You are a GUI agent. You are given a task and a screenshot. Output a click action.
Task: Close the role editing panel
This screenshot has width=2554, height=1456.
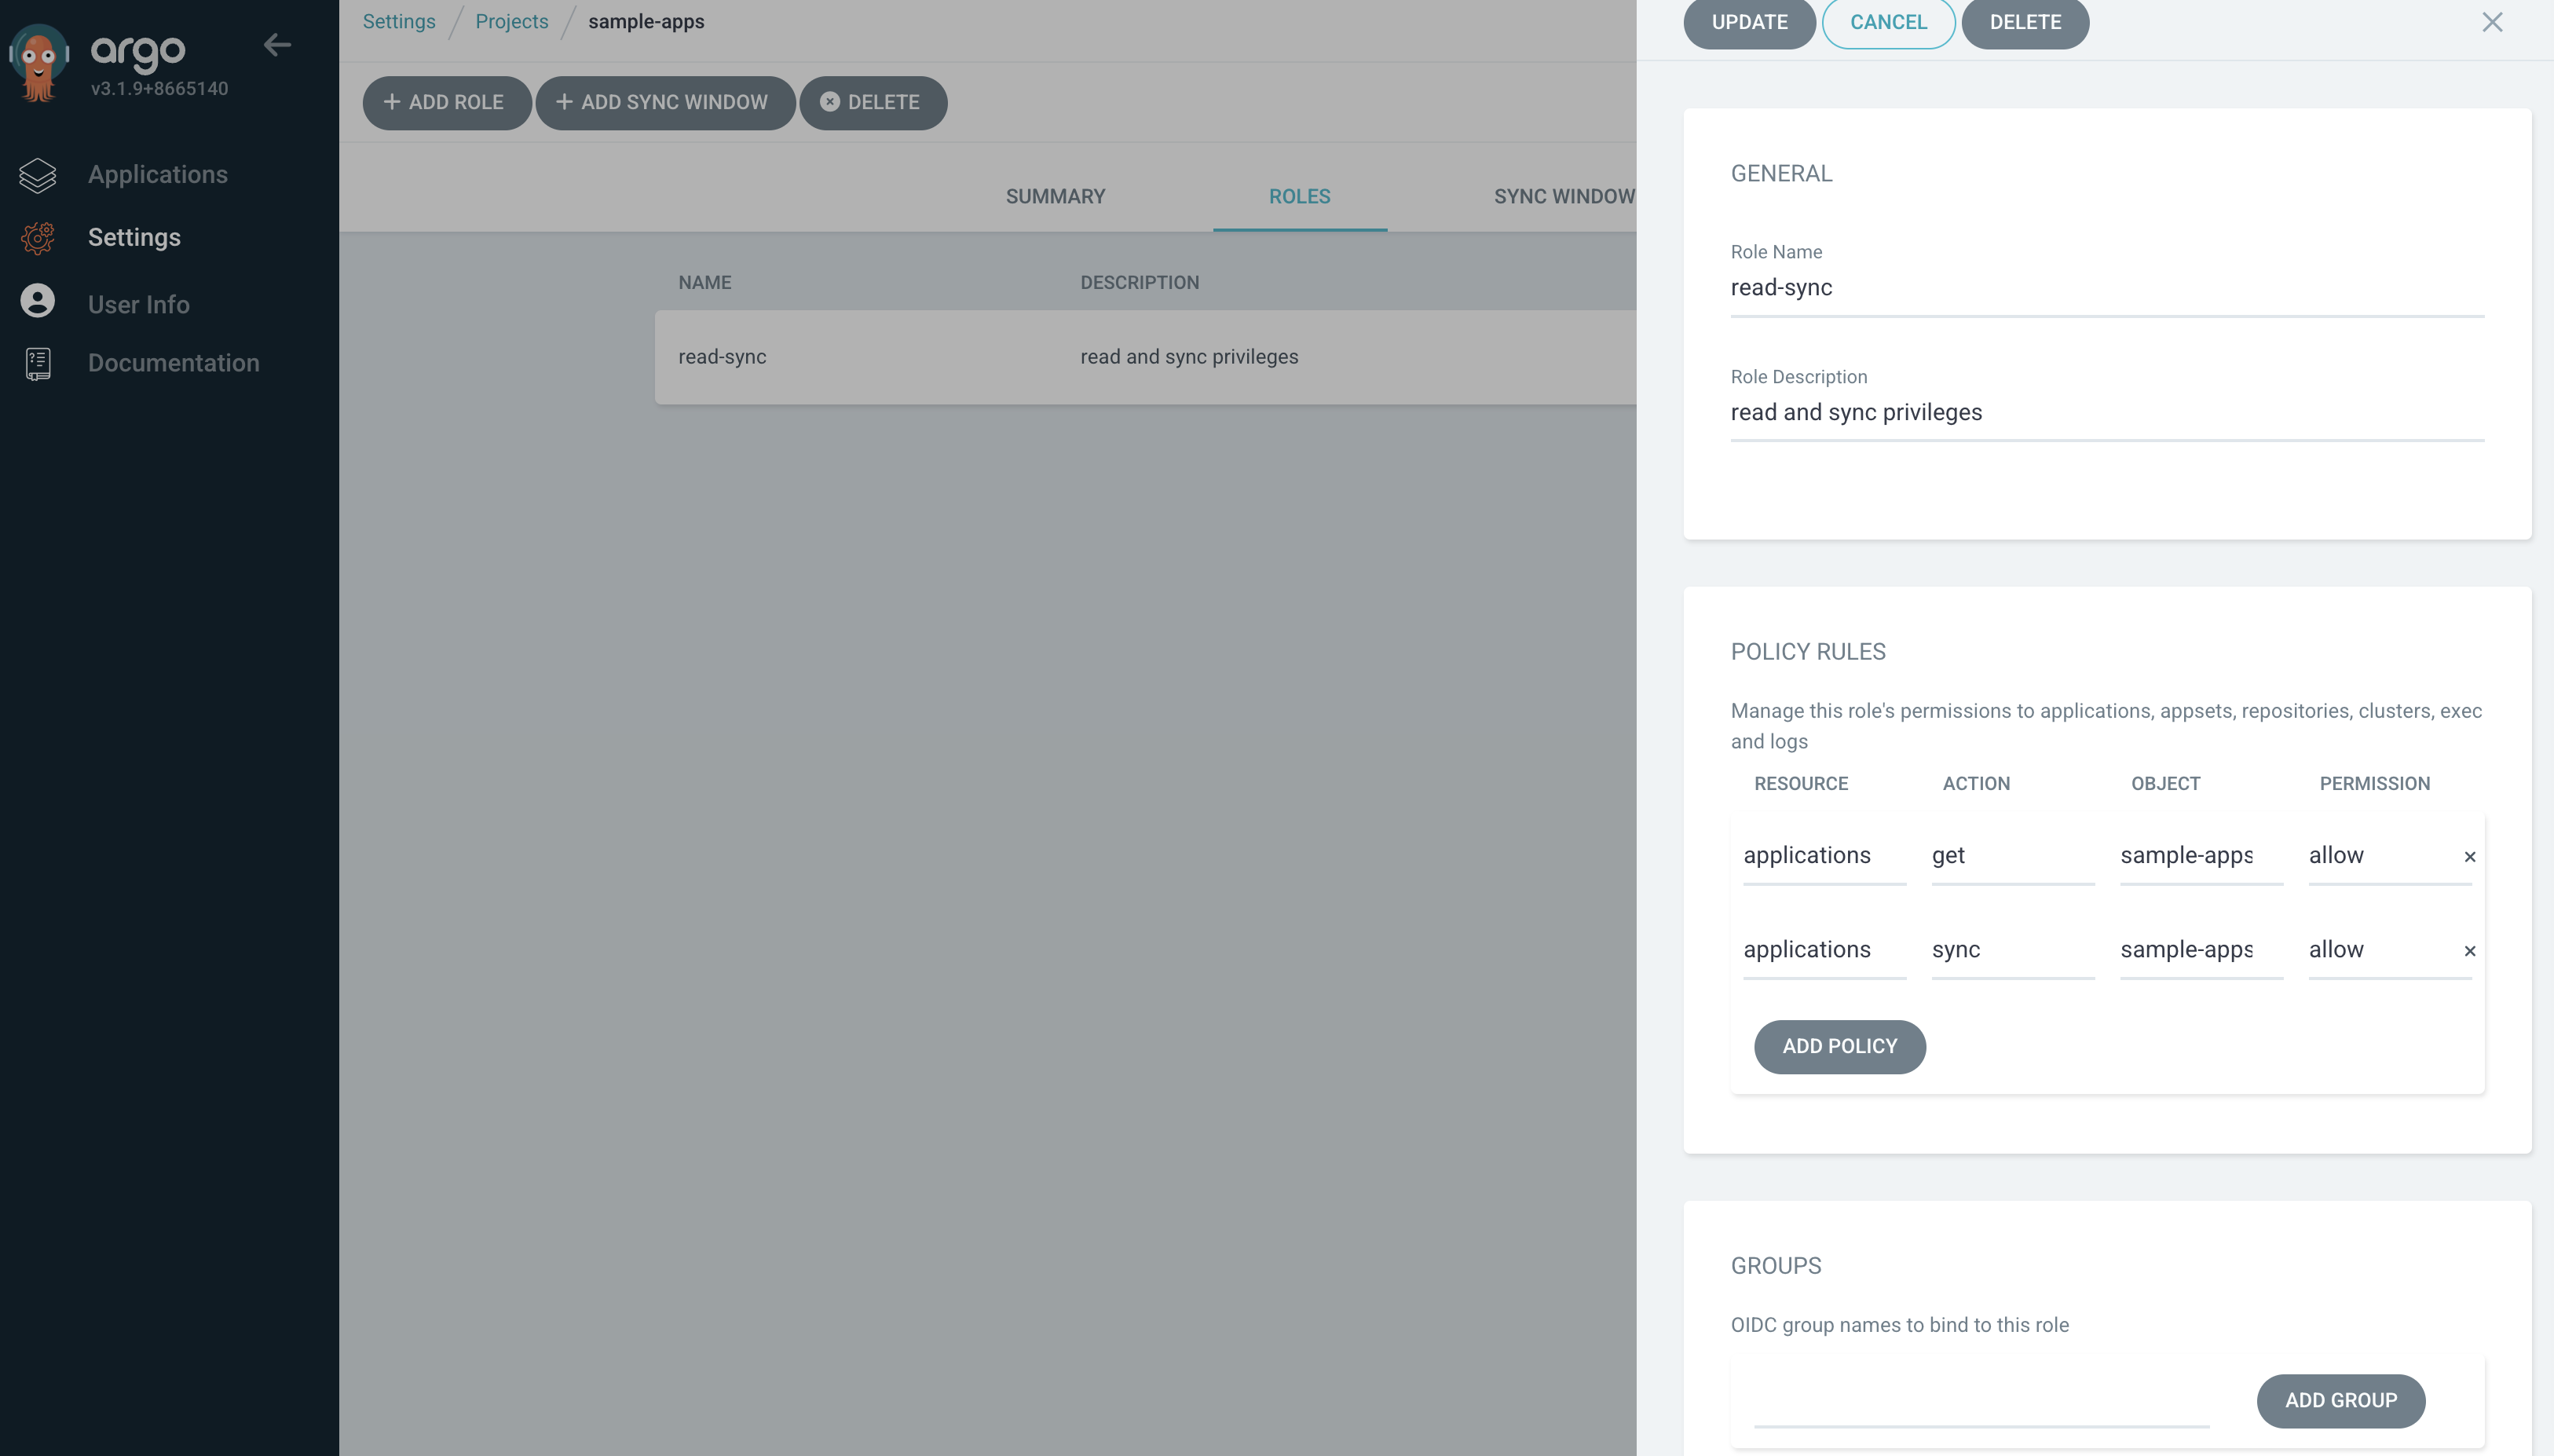[2491, 23]
